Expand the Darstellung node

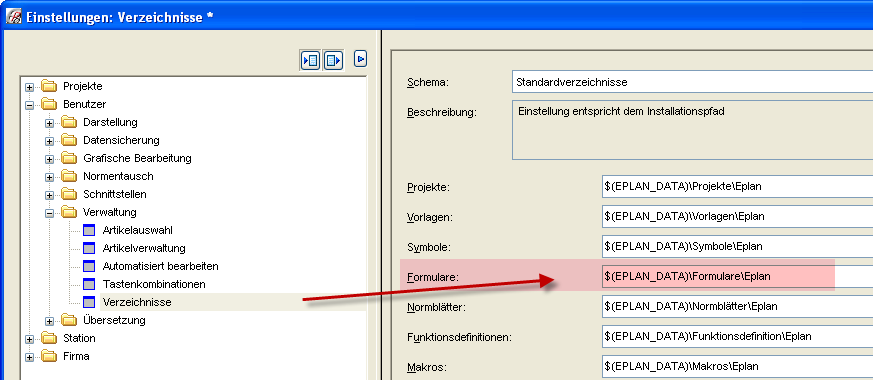(x=50, y=124)
